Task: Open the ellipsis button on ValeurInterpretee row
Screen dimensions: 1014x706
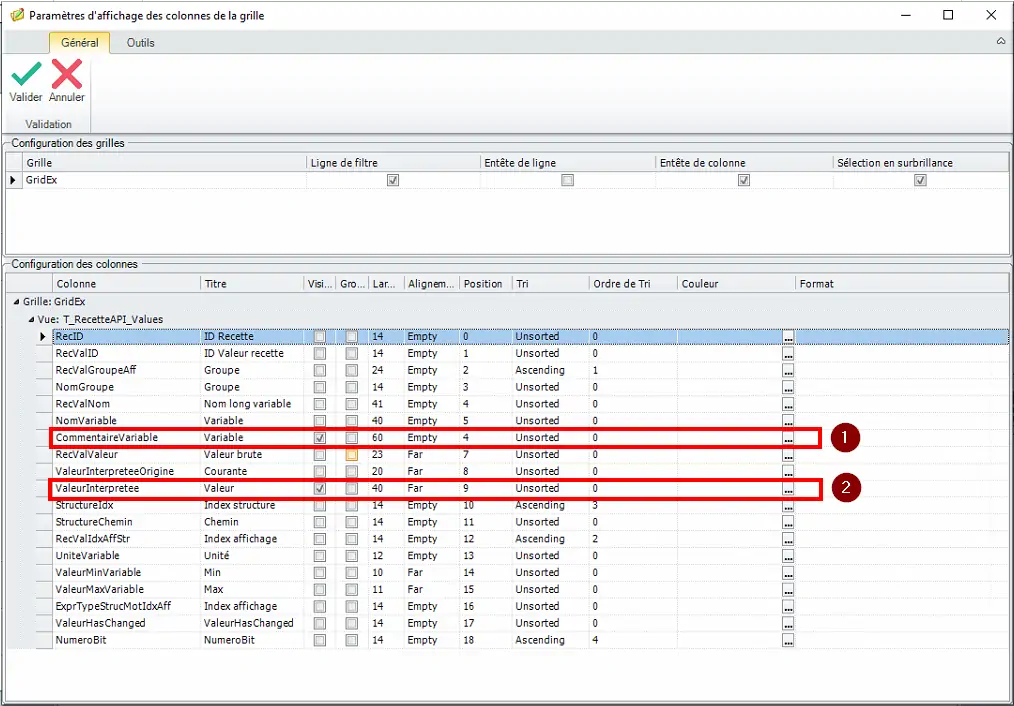Action: tap(788, 489)
